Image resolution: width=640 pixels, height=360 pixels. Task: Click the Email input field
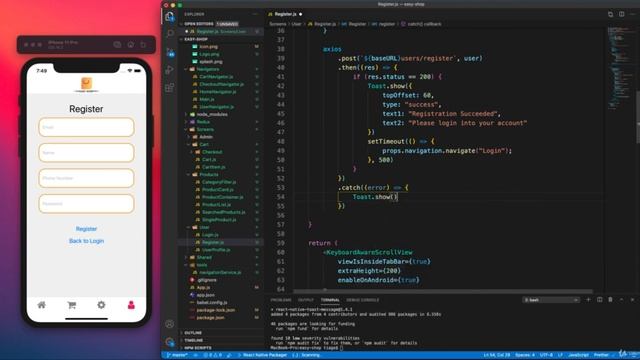(x=86, y=127)
